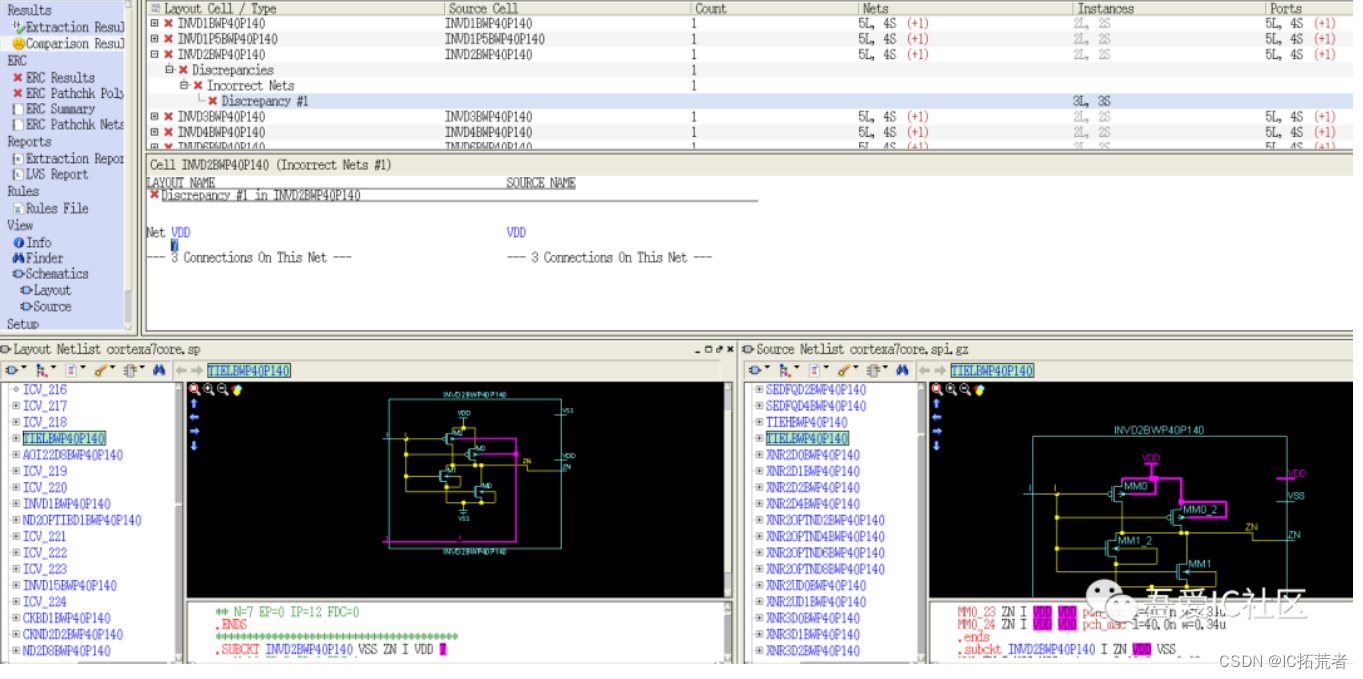Select TIELBWP40P140 in layout netlist tree

coord(64,438)
